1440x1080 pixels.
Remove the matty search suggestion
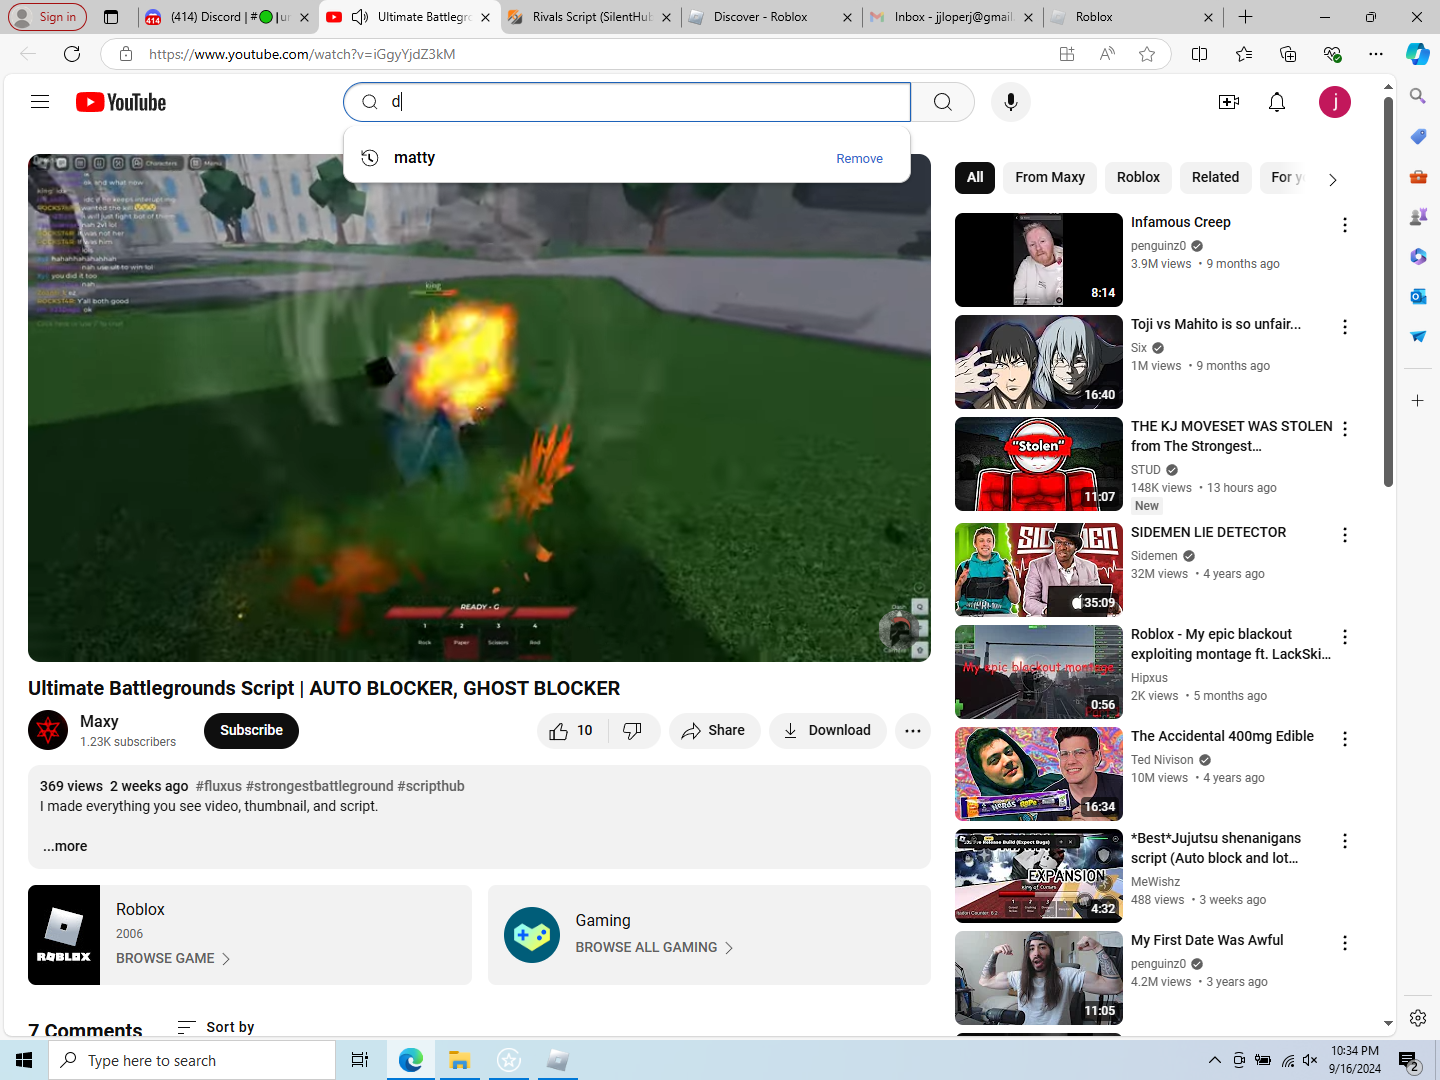tap(859, 159)
